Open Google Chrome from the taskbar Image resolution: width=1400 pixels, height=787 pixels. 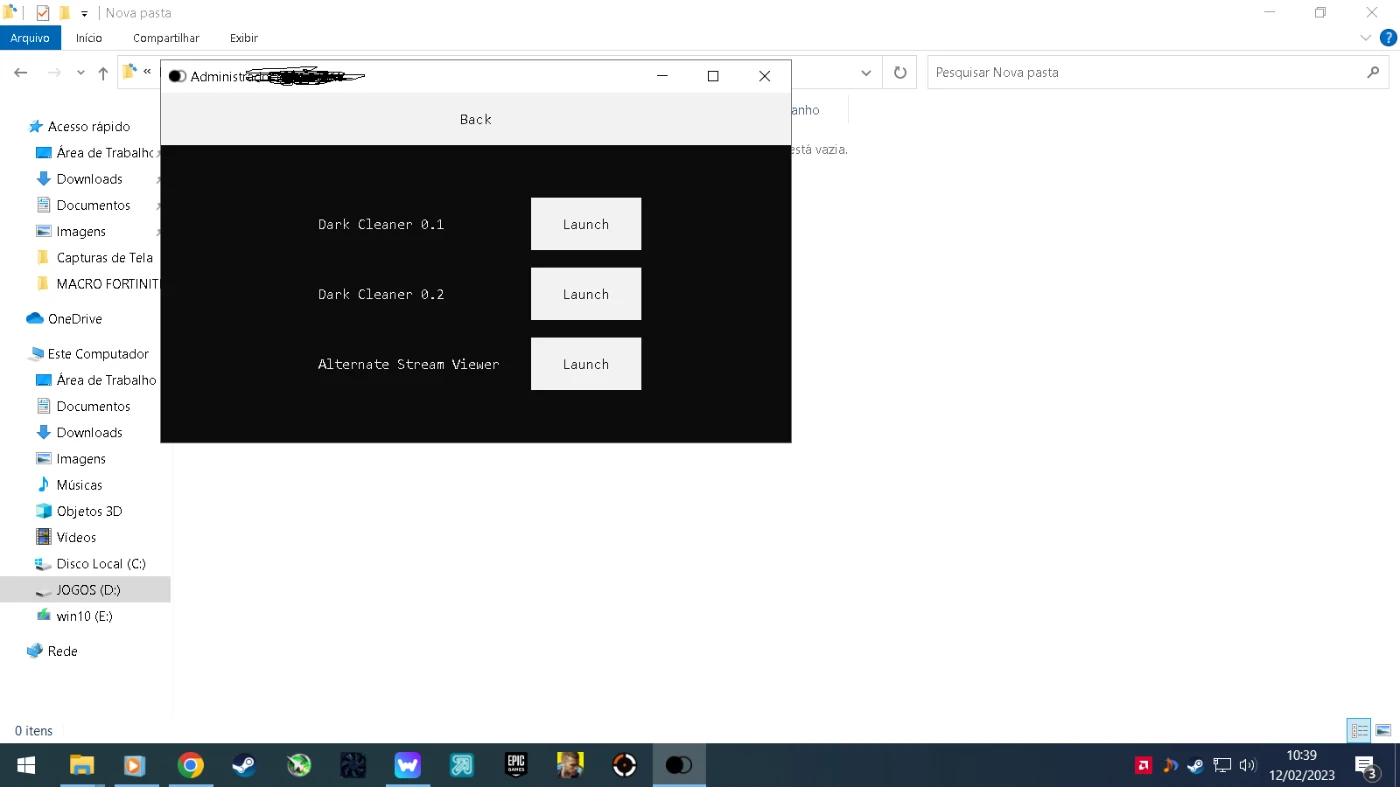coord(190,766)
